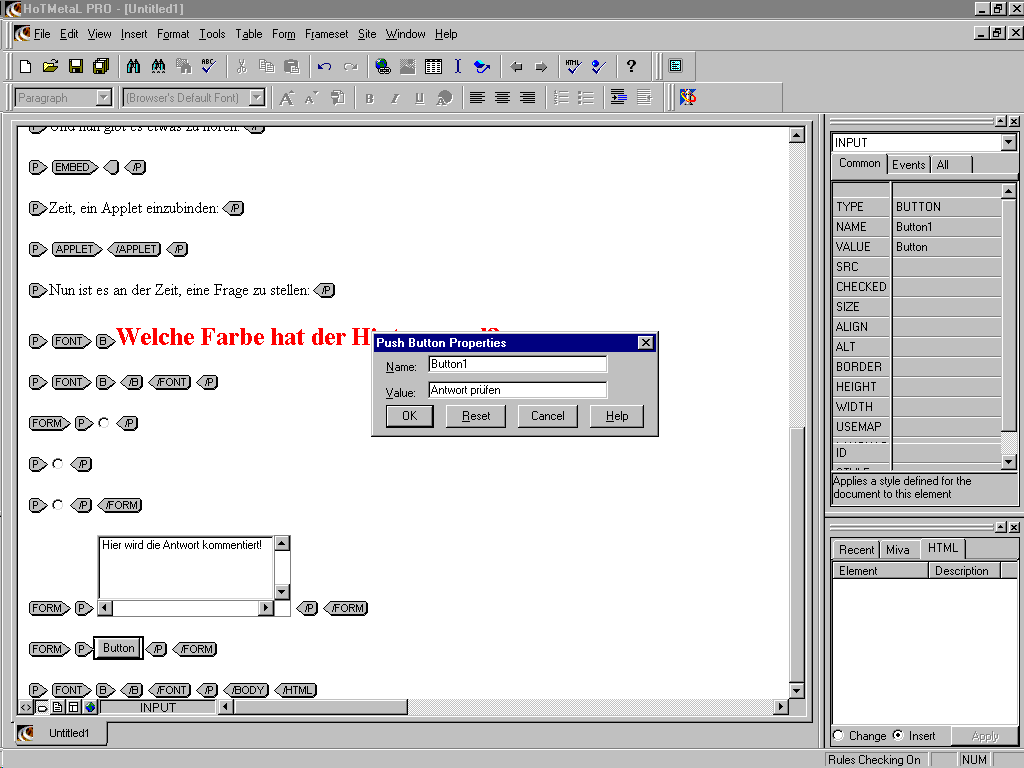
Task: Click the New document icon
Action: pos(25,67)
